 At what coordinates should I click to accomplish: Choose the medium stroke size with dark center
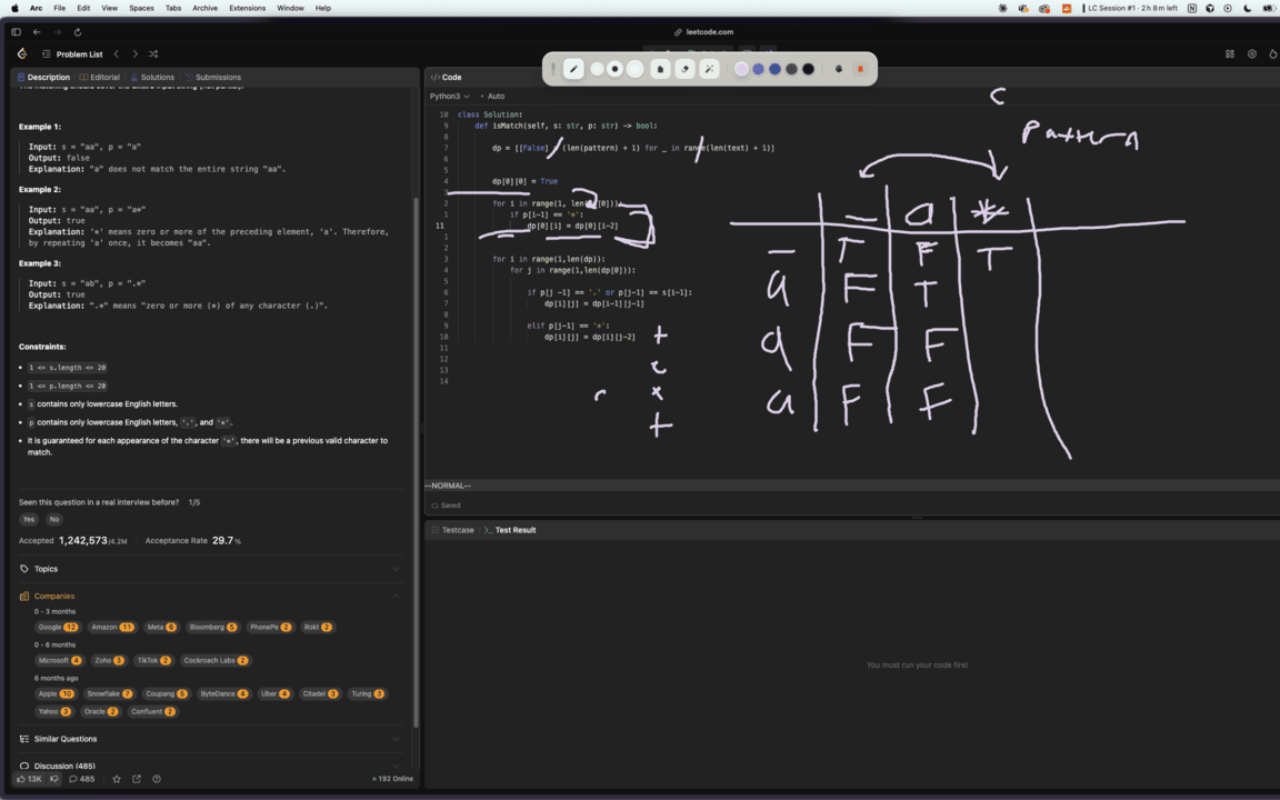[x=615, y=69]
